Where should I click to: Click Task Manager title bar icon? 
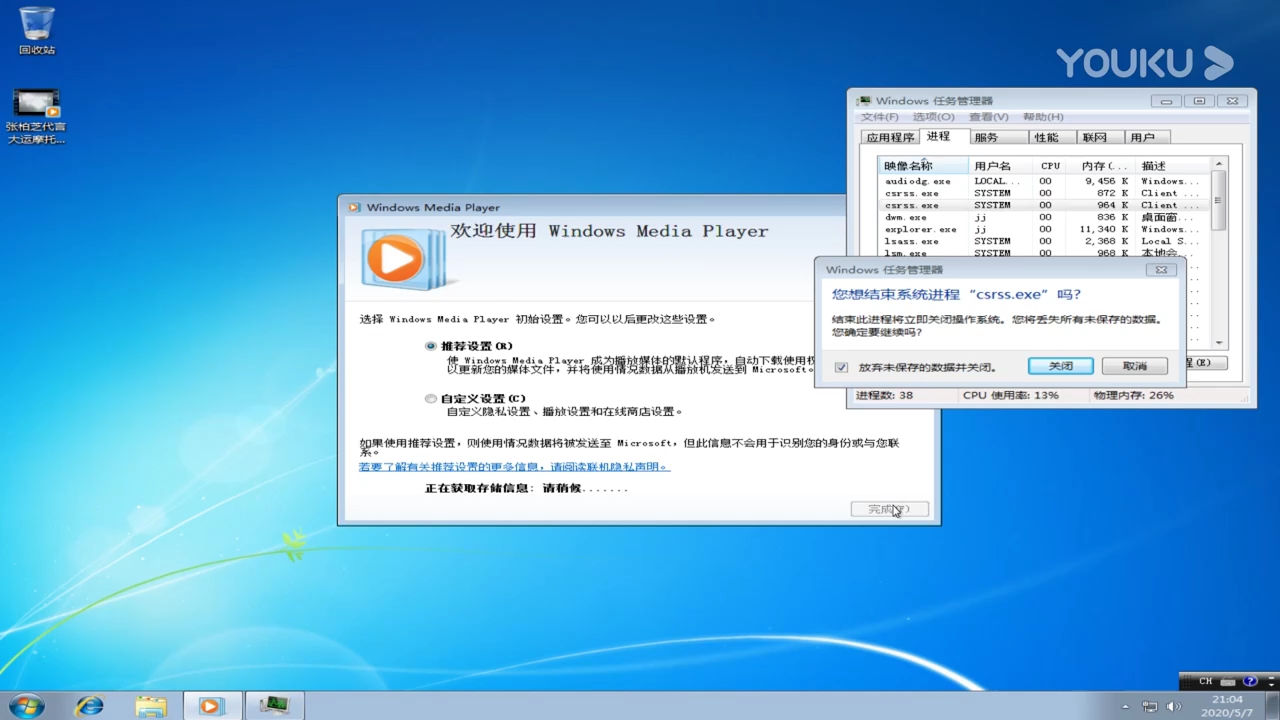pyautogui.click(x=864, y=100)
